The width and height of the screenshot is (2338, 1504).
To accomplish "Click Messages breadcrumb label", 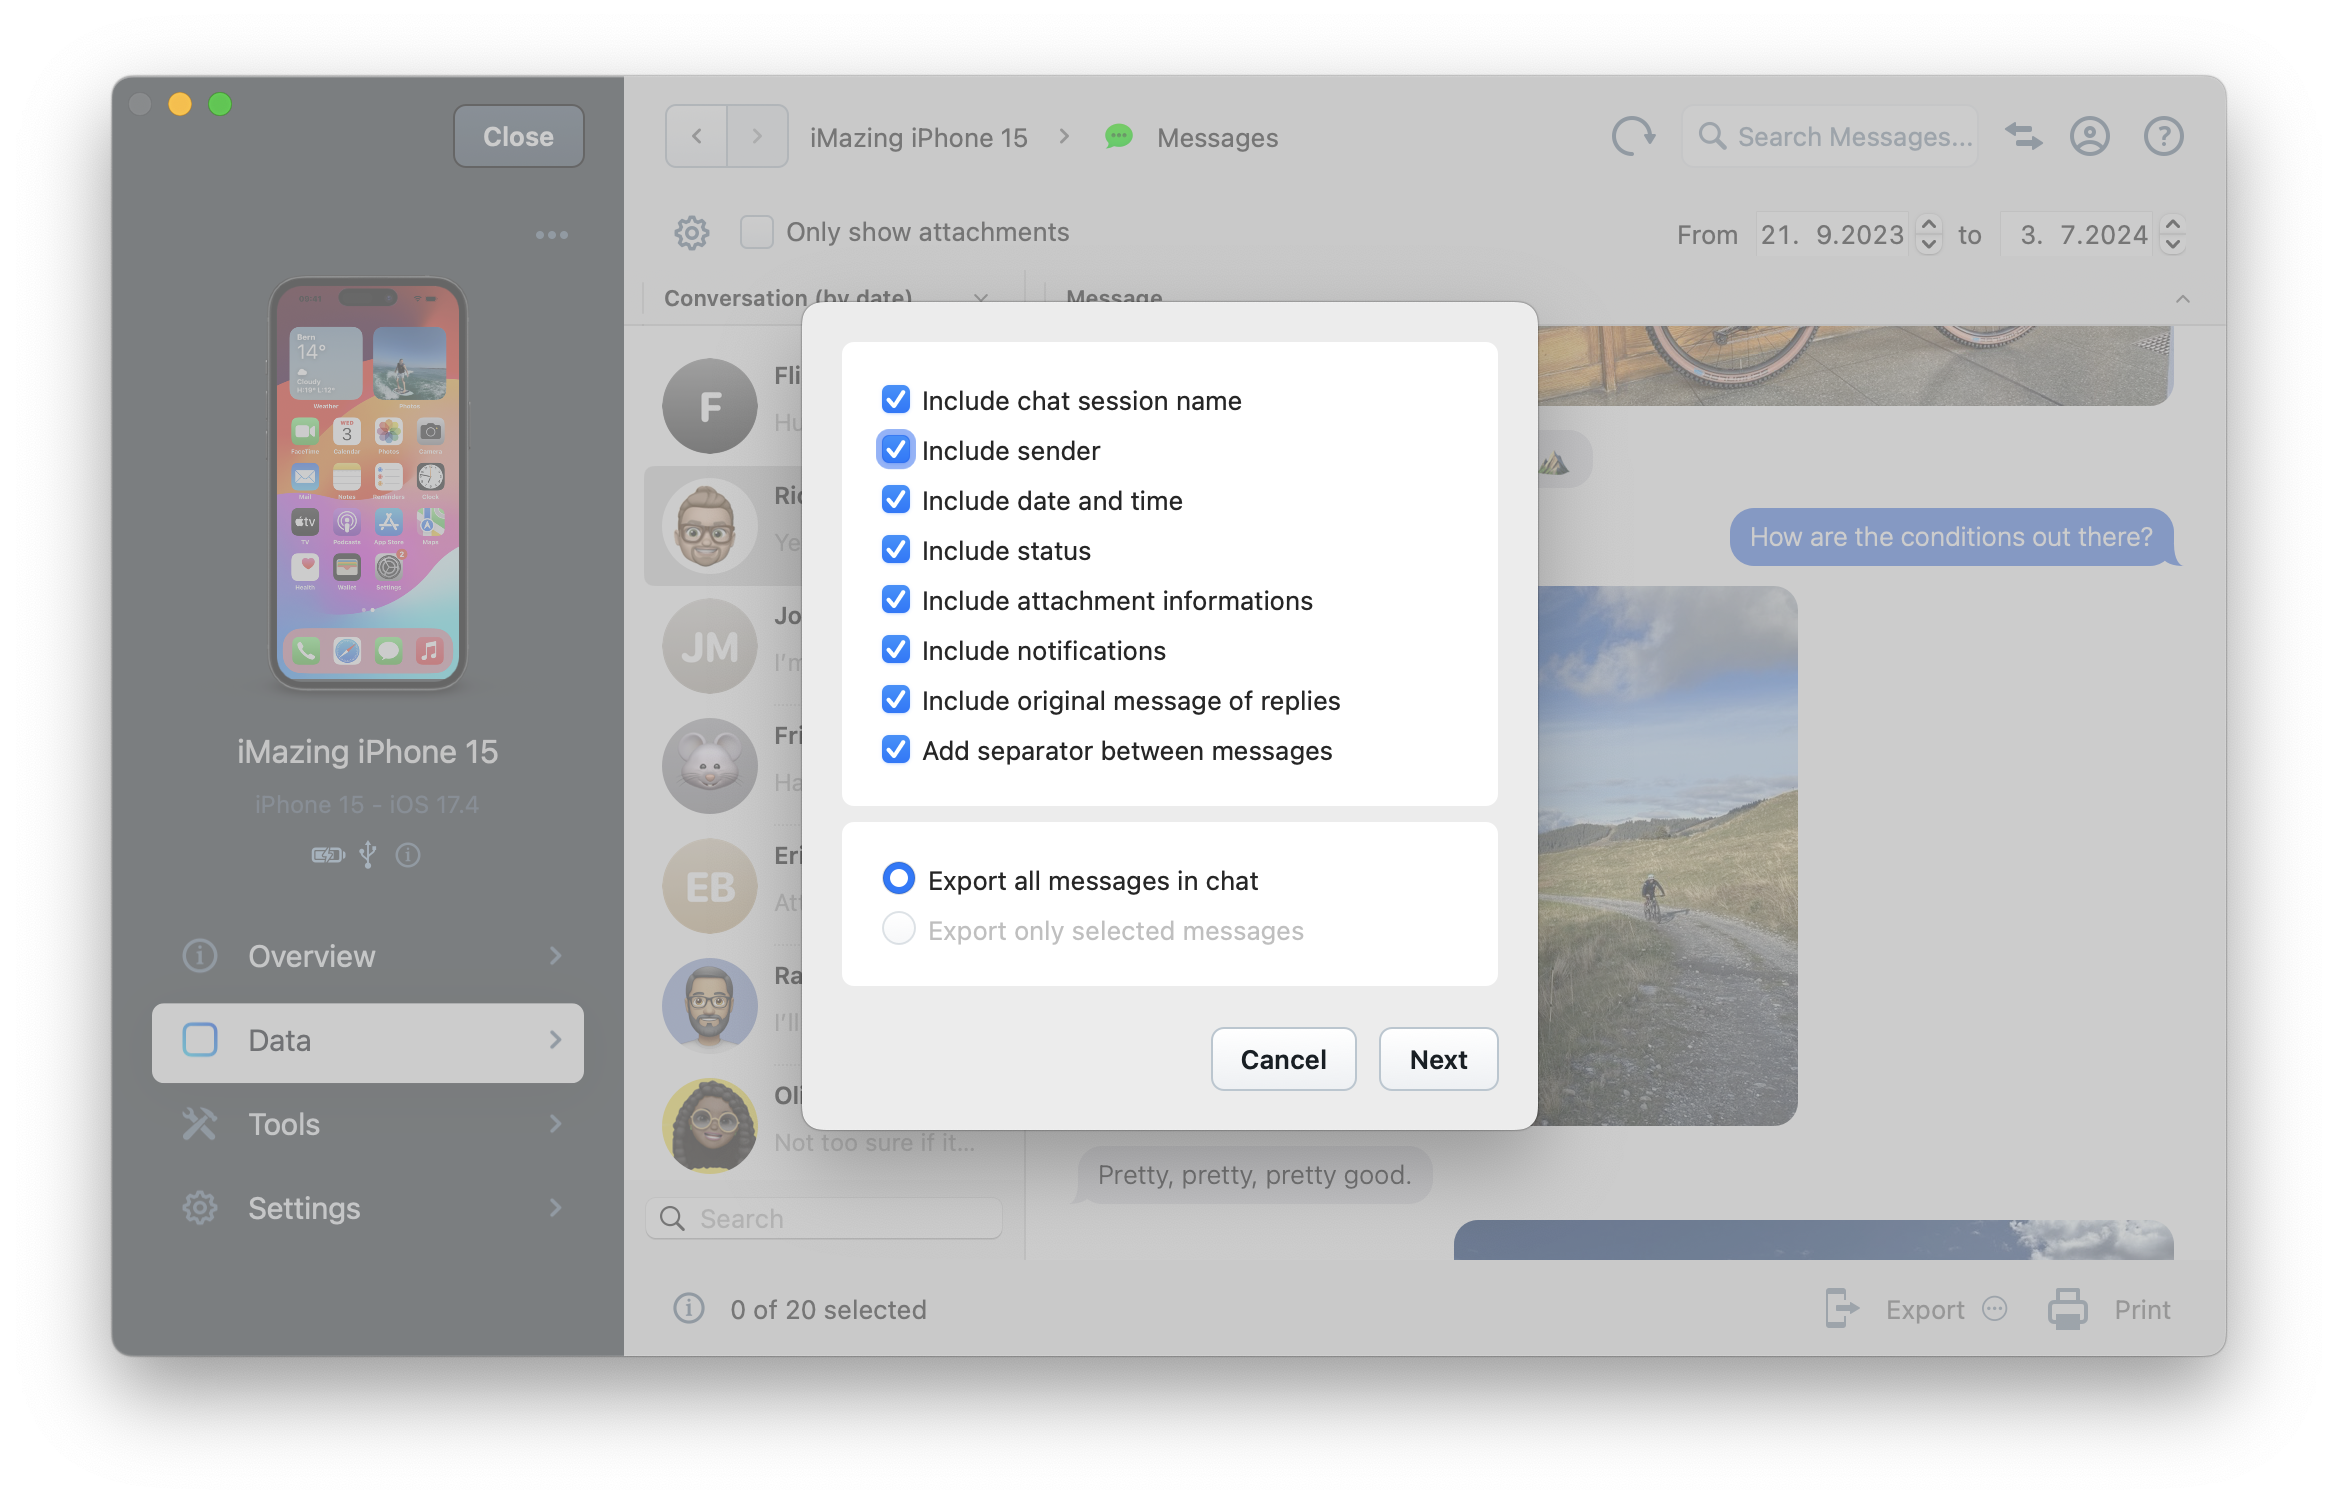I will [1216, 138].
